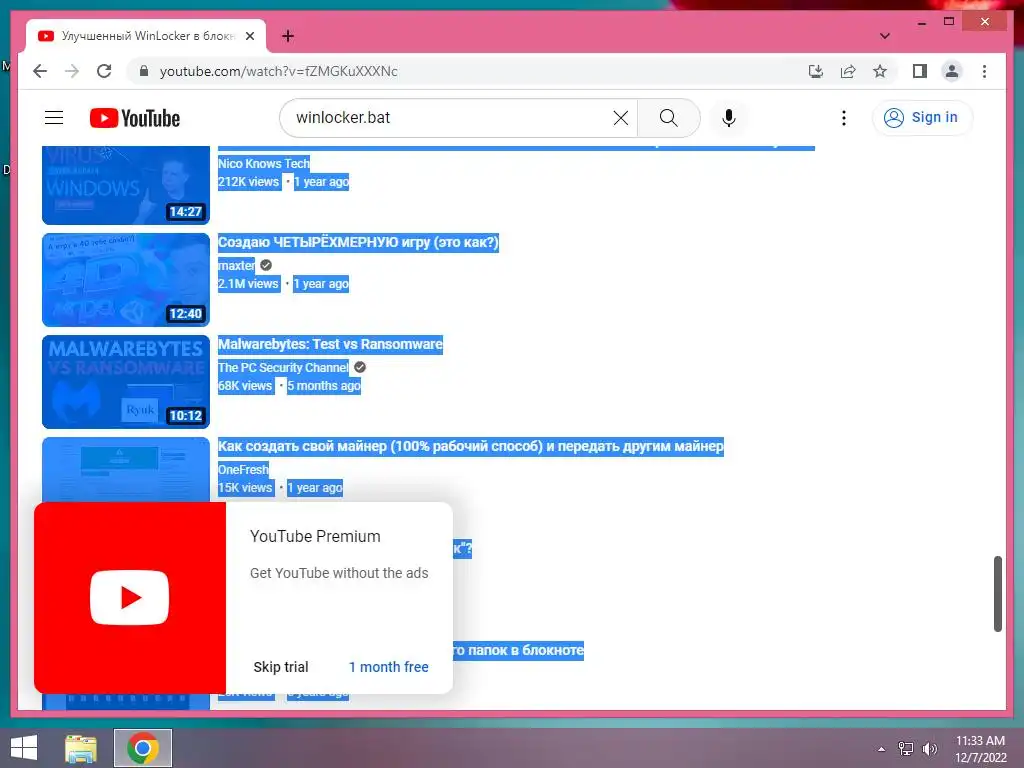The height and width of the screenshot is (768, 1024).
Task: Open the 14:27 Nico Knows Tech thumbnail
Action: pos(125,185)
